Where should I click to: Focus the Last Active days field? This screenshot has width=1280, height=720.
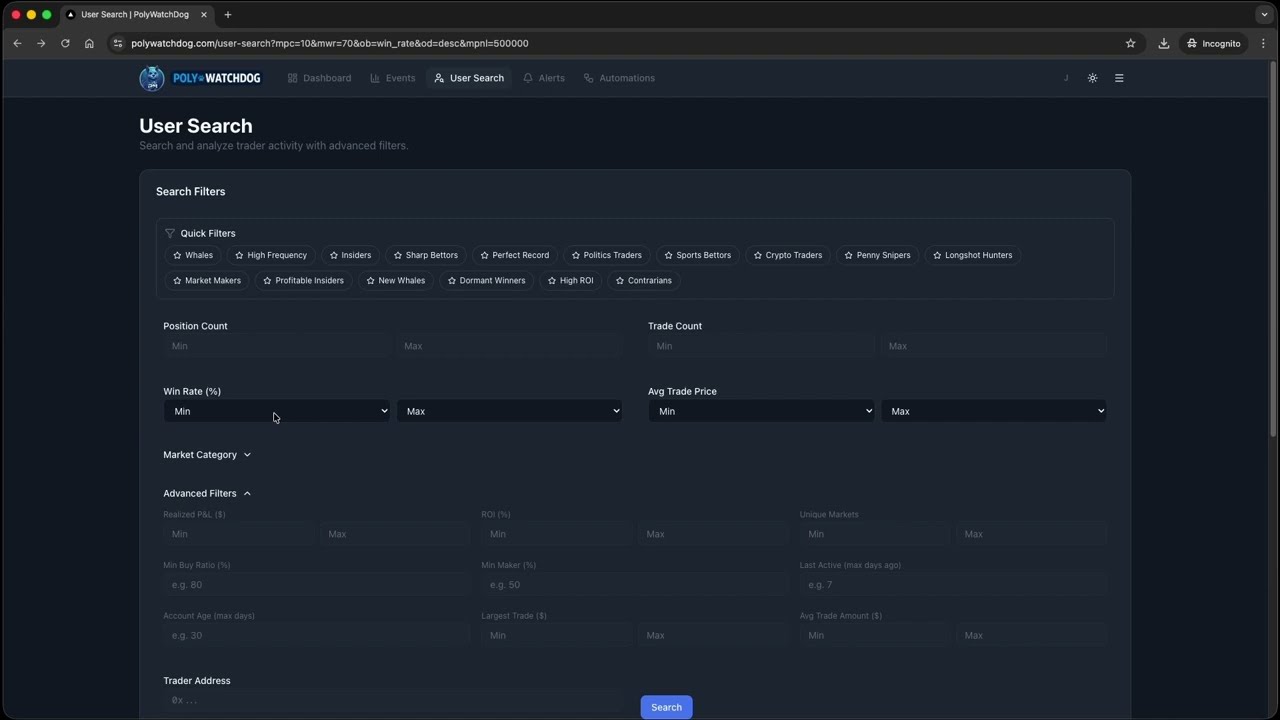[x=953, y=585]
